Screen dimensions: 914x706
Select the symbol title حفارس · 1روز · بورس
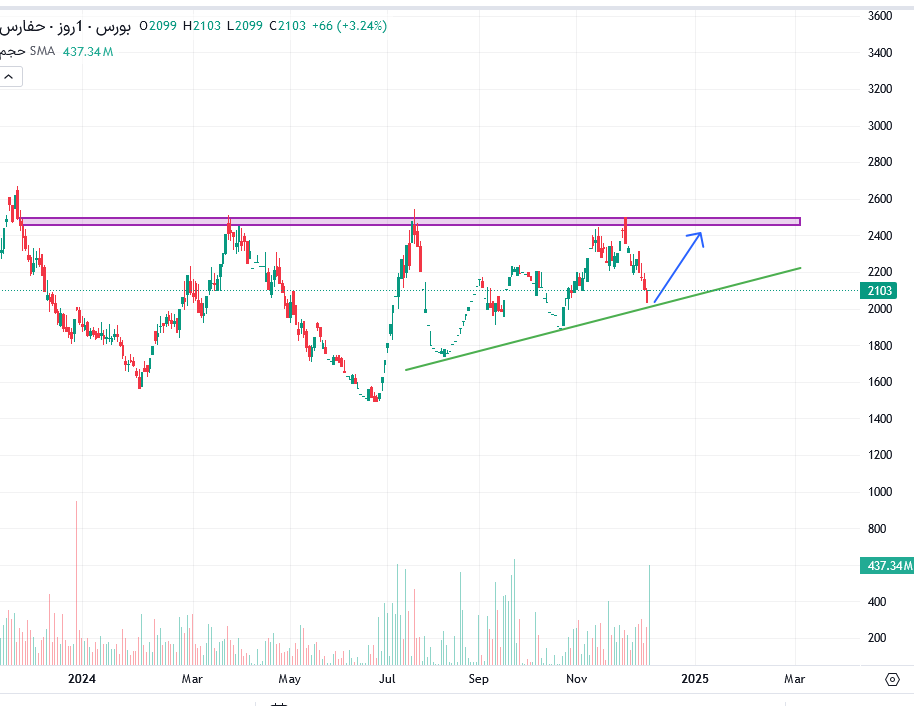point(65,26)
